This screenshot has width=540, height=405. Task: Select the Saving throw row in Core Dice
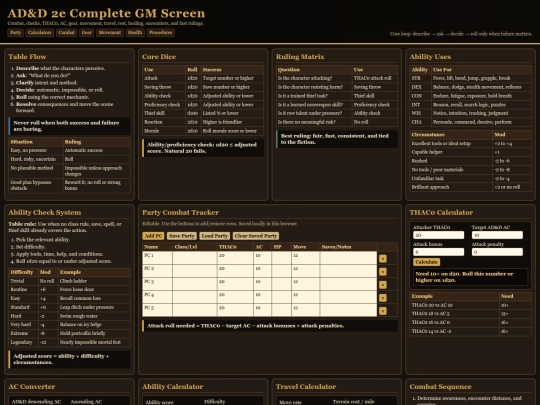coord(203,87)
